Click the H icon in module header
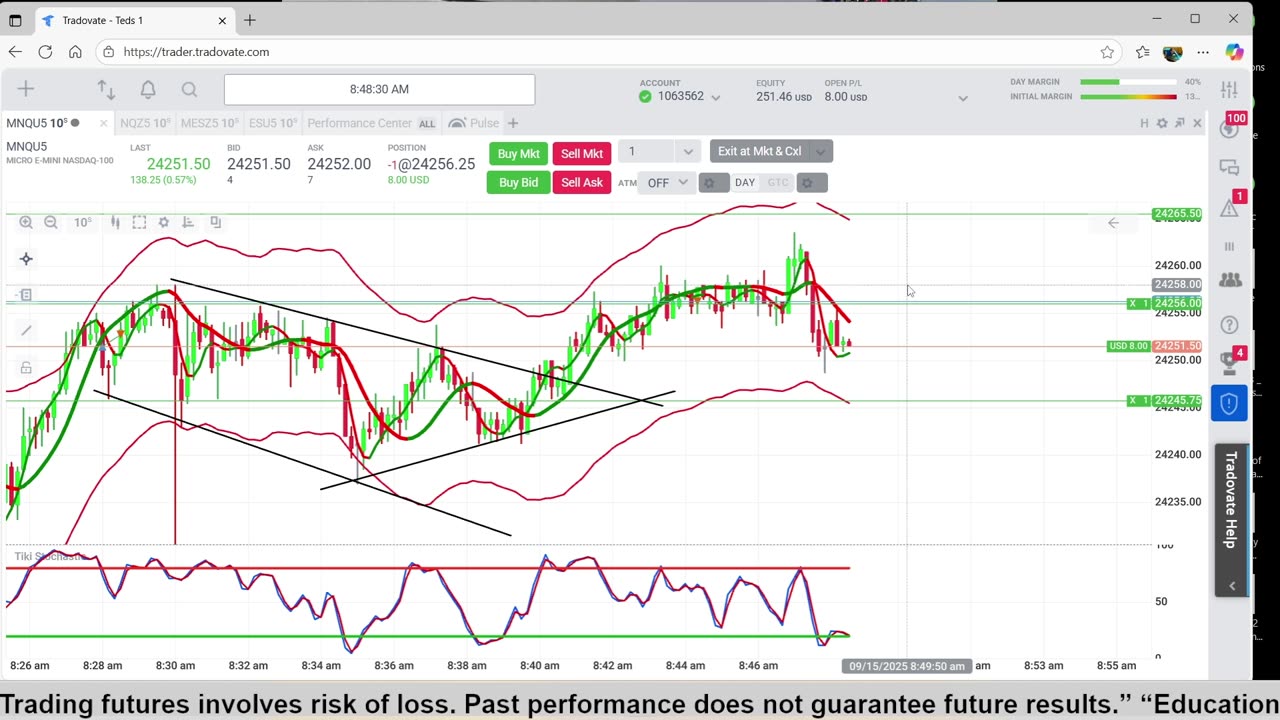Viewport: 1280px width, 720px height. click(1144, 123)
